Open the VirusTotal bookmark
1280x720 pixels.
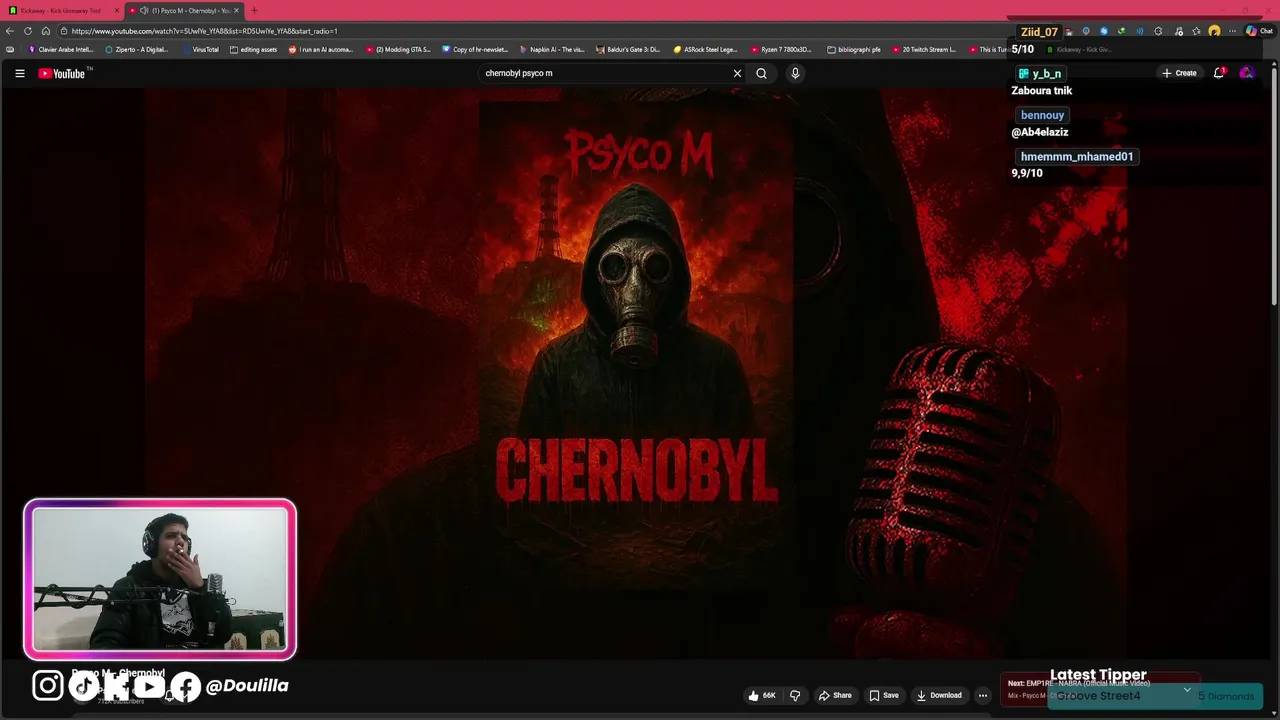[x=200, y=49]
